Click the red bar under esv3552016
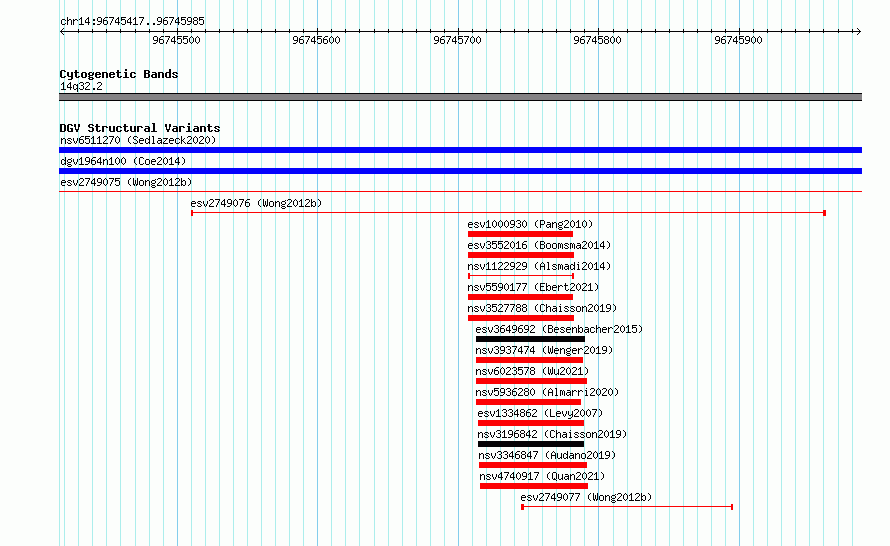Viewport: 890px width, 546px height. pyautogui.click(x=521, y=255)
